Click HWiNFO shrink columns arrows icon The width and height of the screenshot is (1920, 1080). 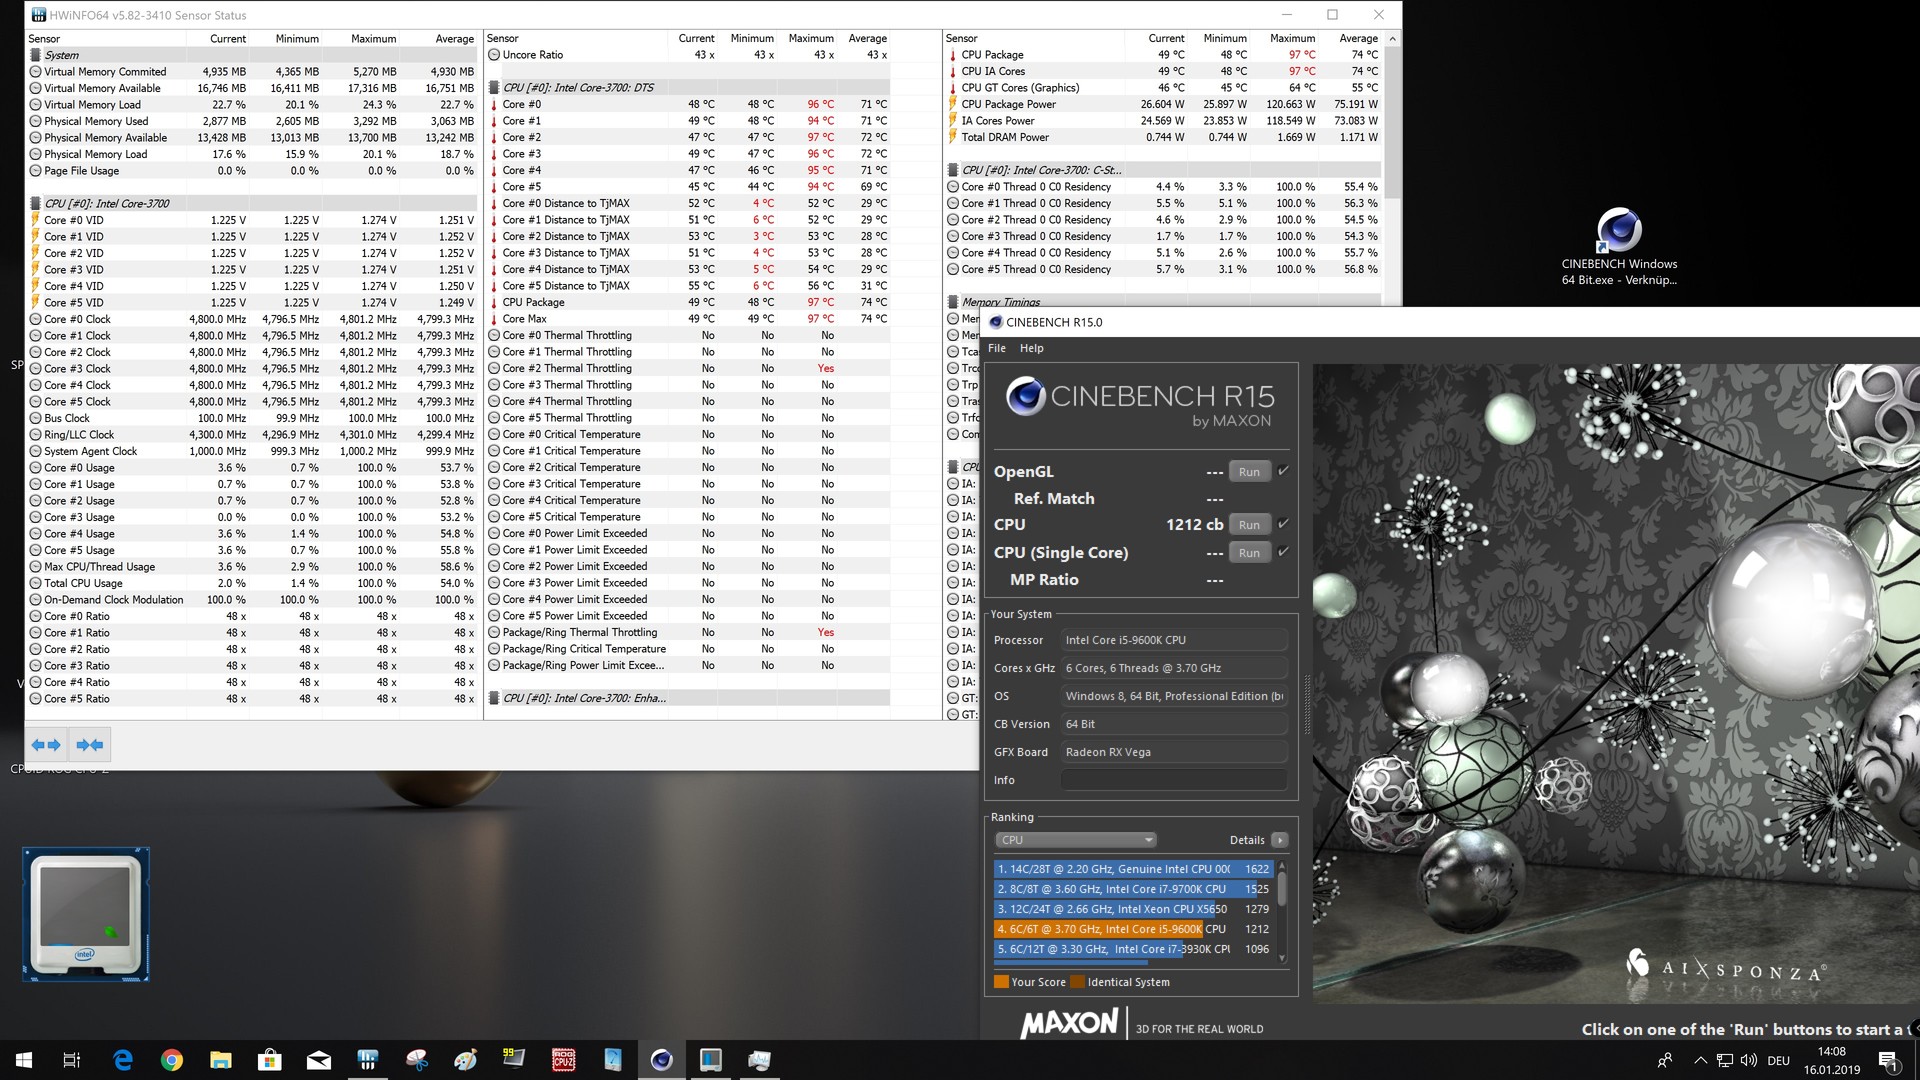90,745
